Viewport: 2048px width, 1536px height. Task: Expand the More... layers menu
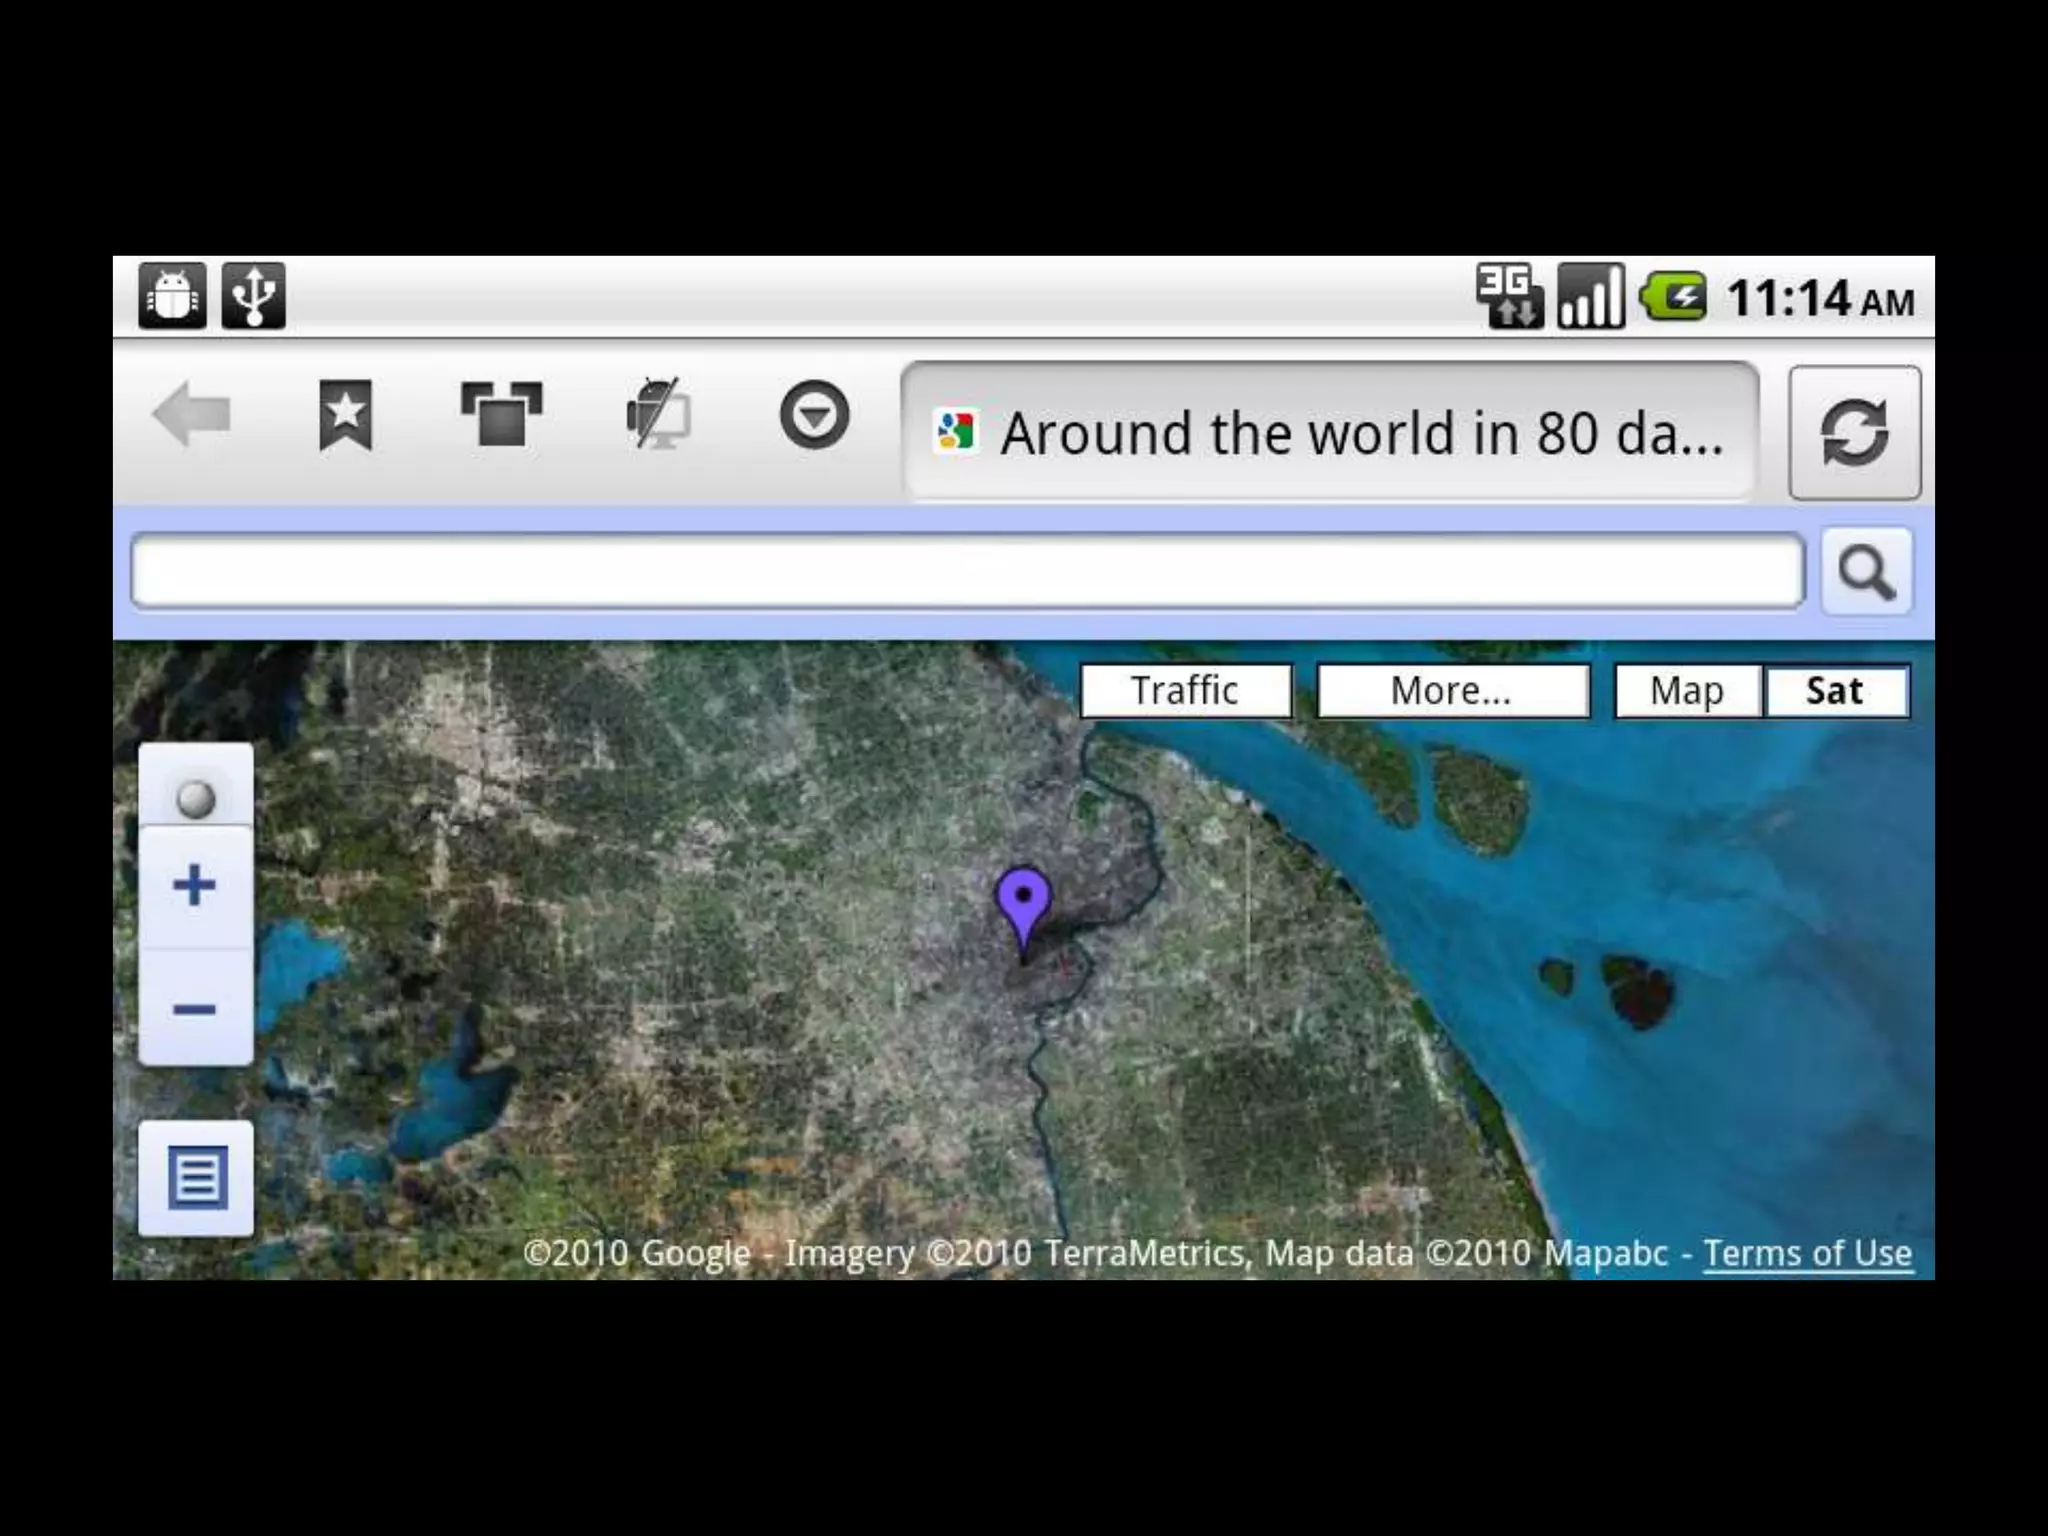click(x=1452, y=691)
